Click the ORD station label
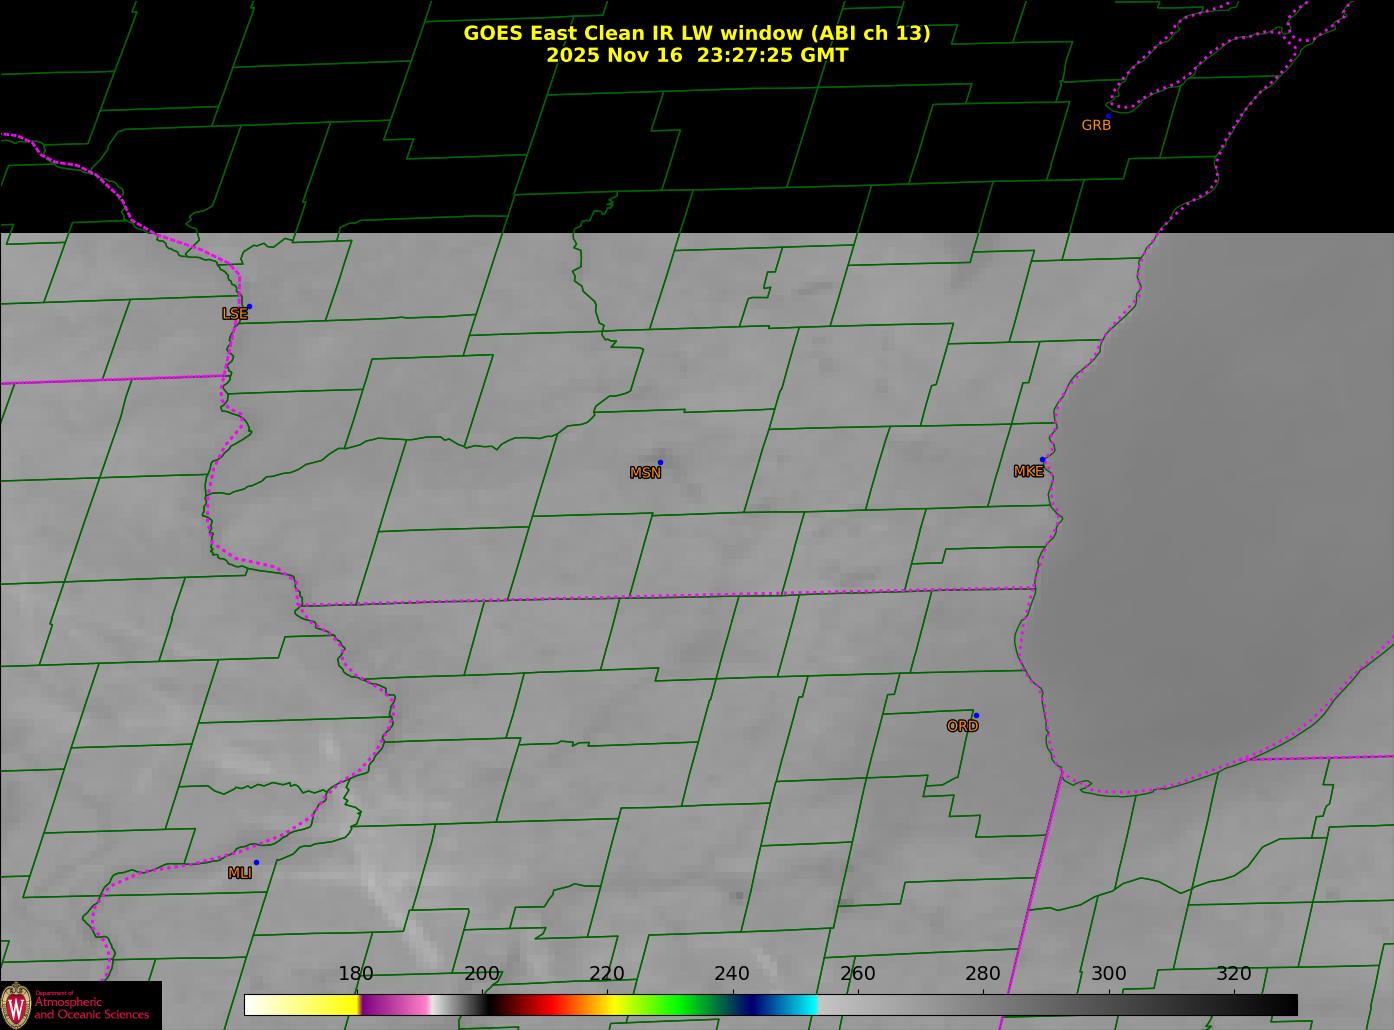 point(962,727)
